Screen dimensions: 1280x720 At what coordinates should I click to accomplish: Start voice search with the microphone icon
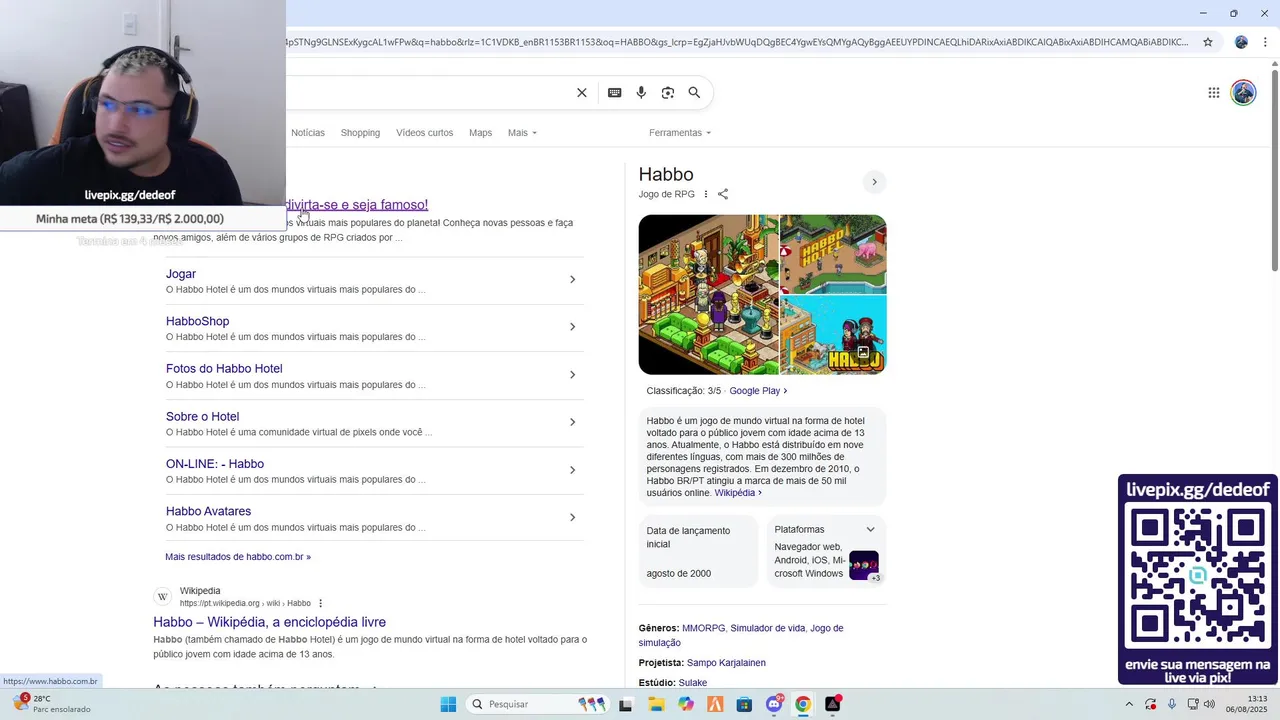(641, 93)
